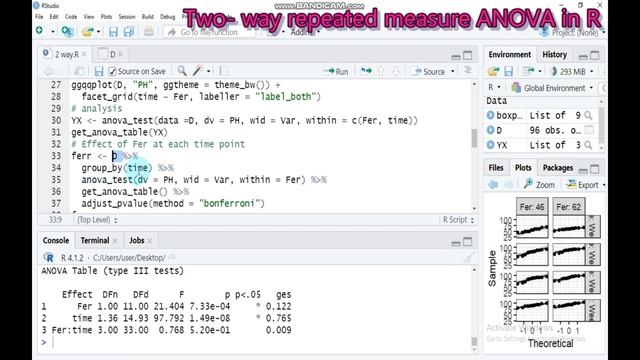Click the Go to file/function field
The image size is (640, 360).
click(209, 32)
